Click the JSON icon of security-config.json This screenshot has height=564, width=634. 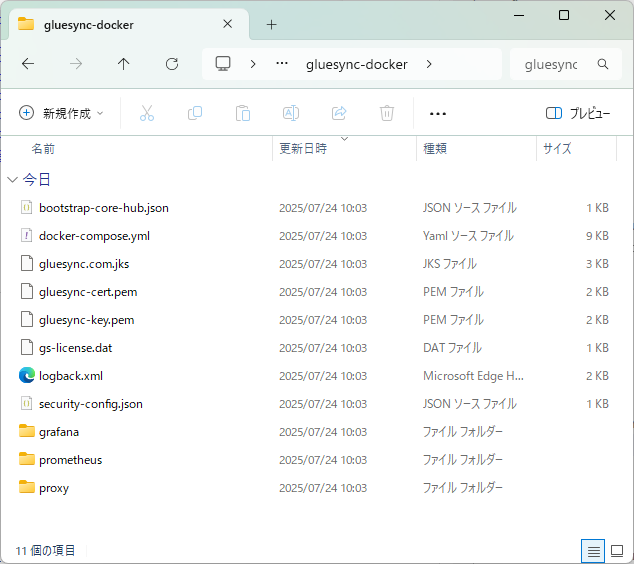27,404
